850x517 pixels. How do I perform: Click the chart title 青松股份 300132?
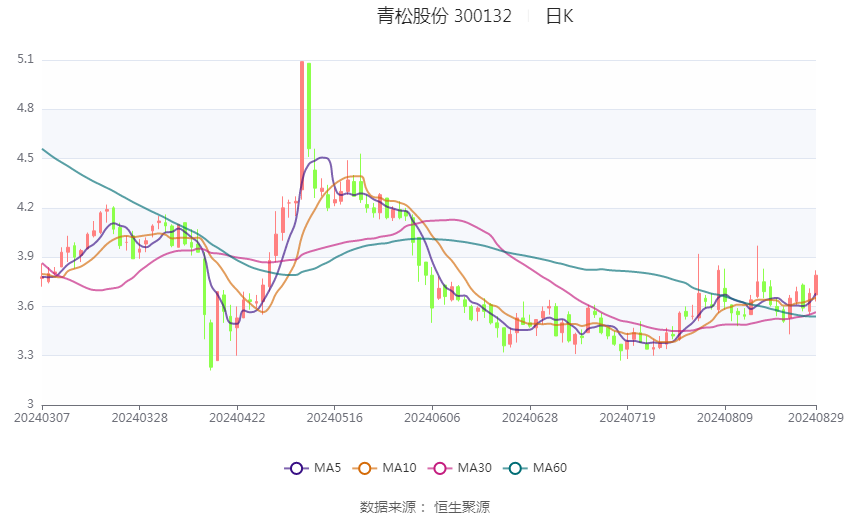click(444, 16)
